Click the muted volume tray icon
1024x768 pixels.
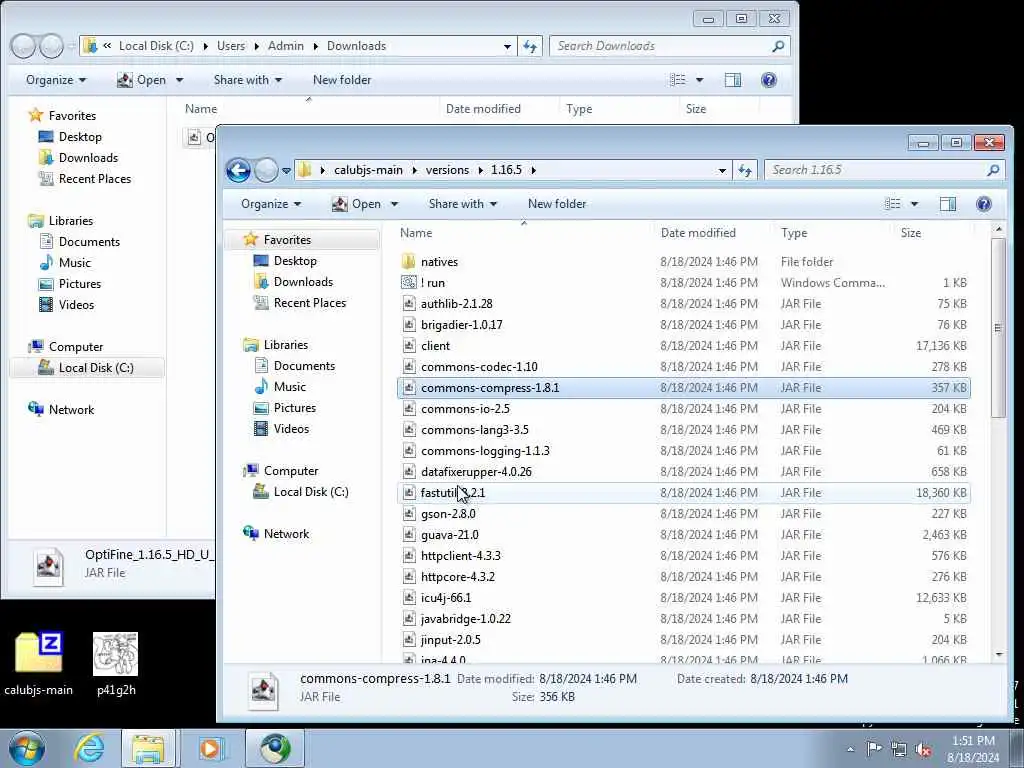[923, 749]
